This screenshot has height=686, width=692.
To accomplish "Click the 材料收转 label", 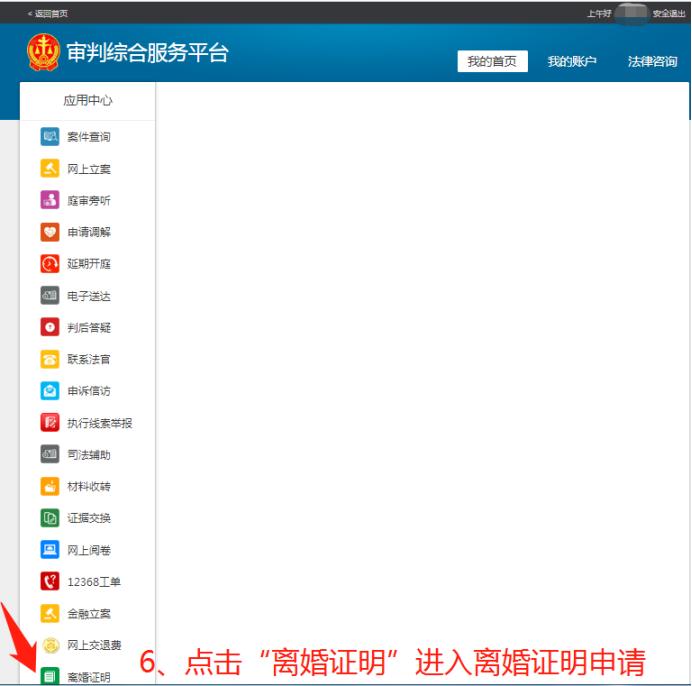I will point(89,486).
